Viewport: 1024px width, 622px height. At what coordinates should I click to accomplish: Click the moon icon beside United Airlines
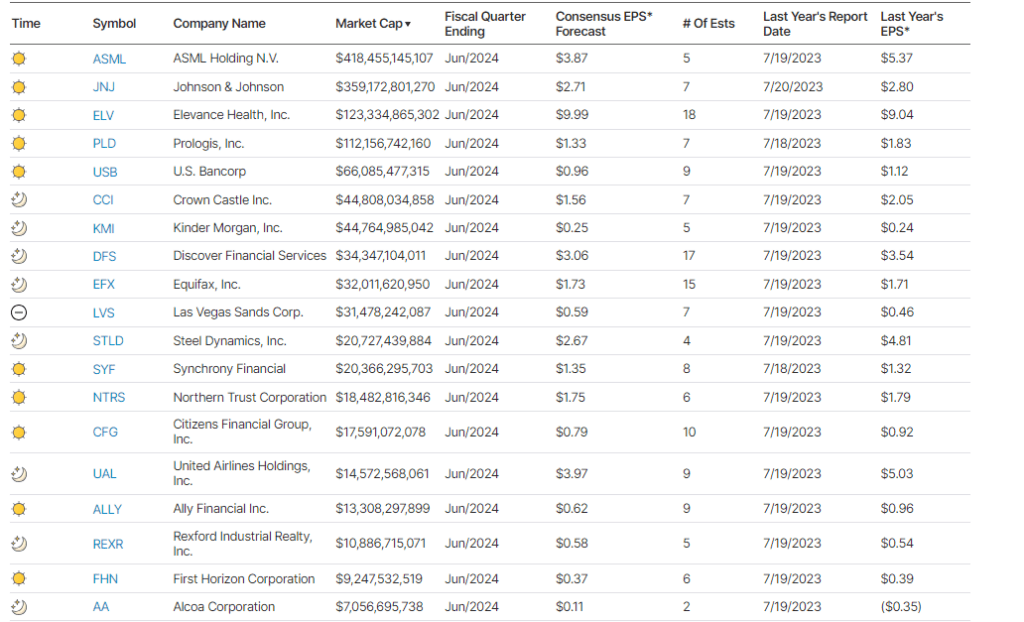pos(19,474)
